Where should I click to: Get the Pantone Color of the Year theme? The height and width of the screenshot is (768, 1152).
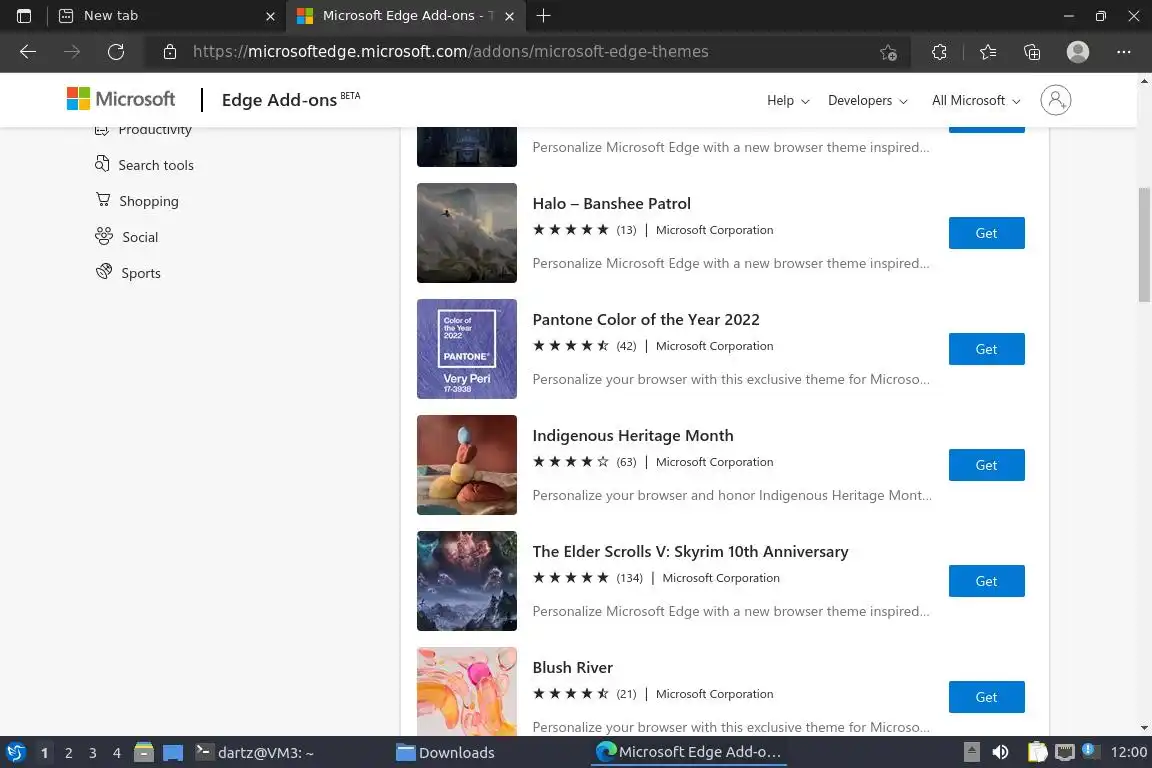(x=986, y=349)
